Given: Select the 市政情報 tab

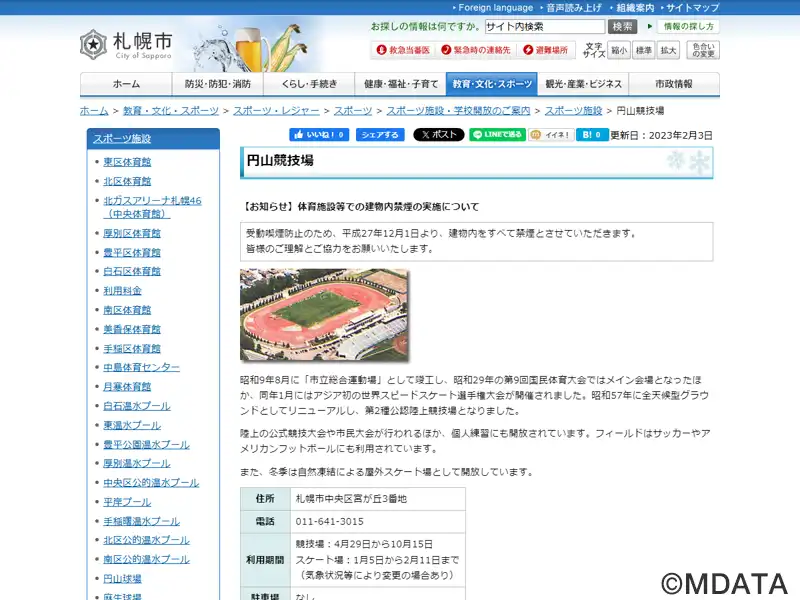Looking at the screenshot, I should tap(674, 84).
